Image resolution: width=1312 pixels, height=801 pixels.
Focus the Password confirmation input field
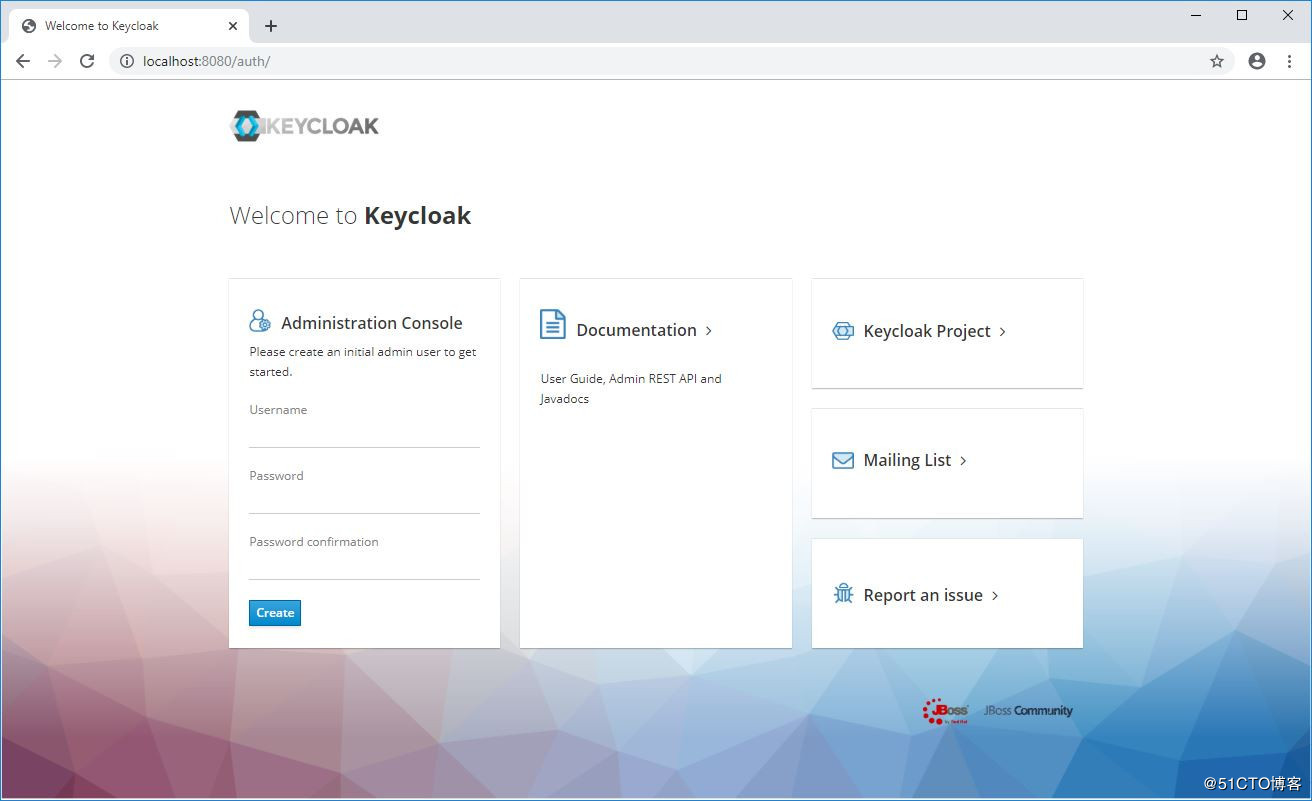(x=364, y=566)
